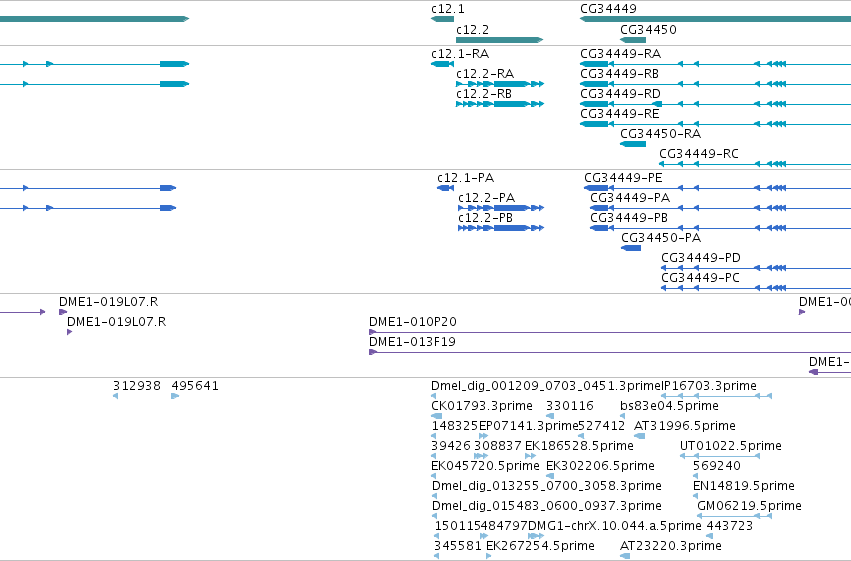
Task: Select the DME1-013F19 BAC label
Action: 412,342
